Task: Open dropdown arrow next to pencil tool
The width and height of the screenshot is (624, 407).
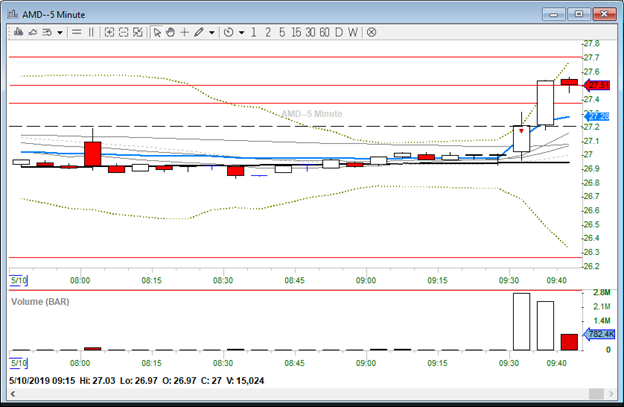Action: pyautogui.click(x=212, y=32)
